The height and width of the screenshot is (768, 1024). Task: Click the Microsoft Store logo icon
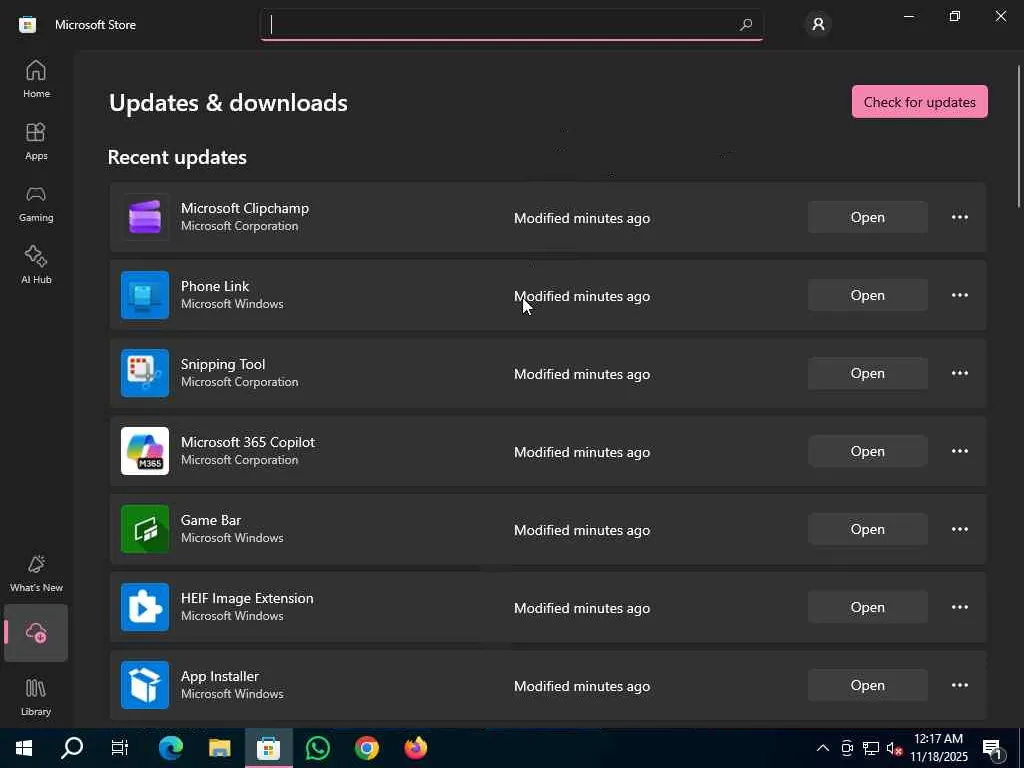pyautogui.click(x=27, y=25)
